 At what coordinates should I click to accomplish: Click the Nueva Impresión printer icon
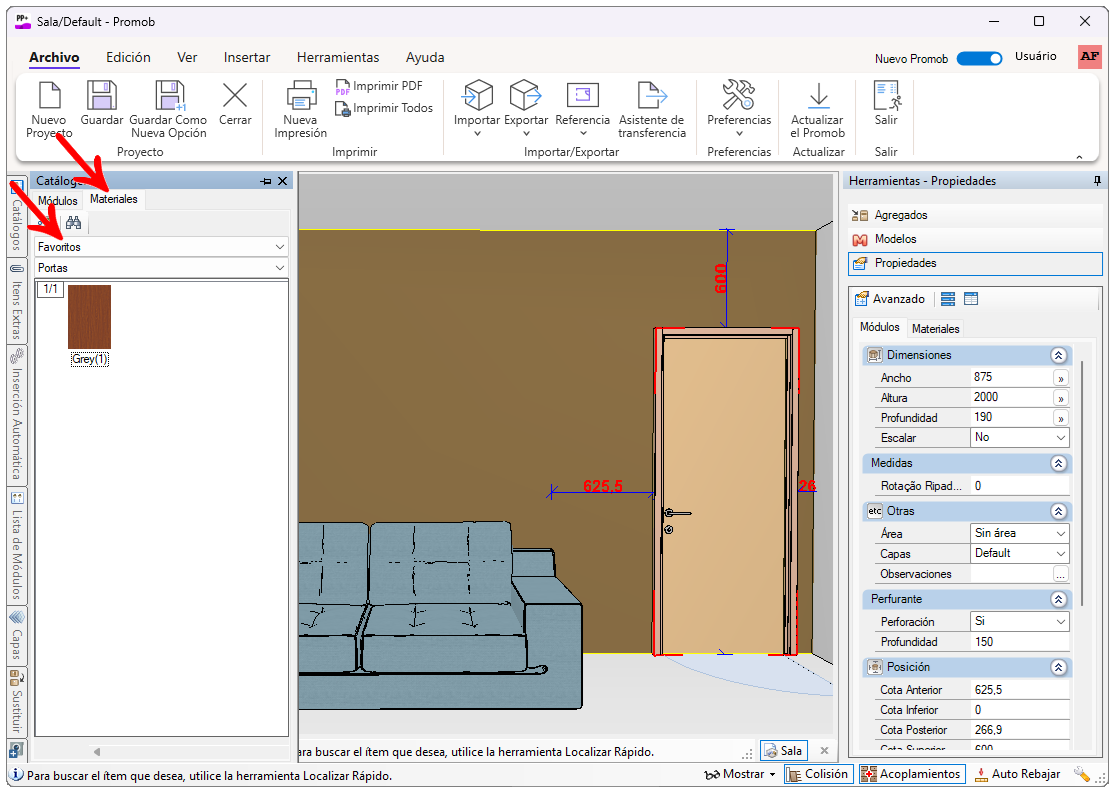pos(300,96)
